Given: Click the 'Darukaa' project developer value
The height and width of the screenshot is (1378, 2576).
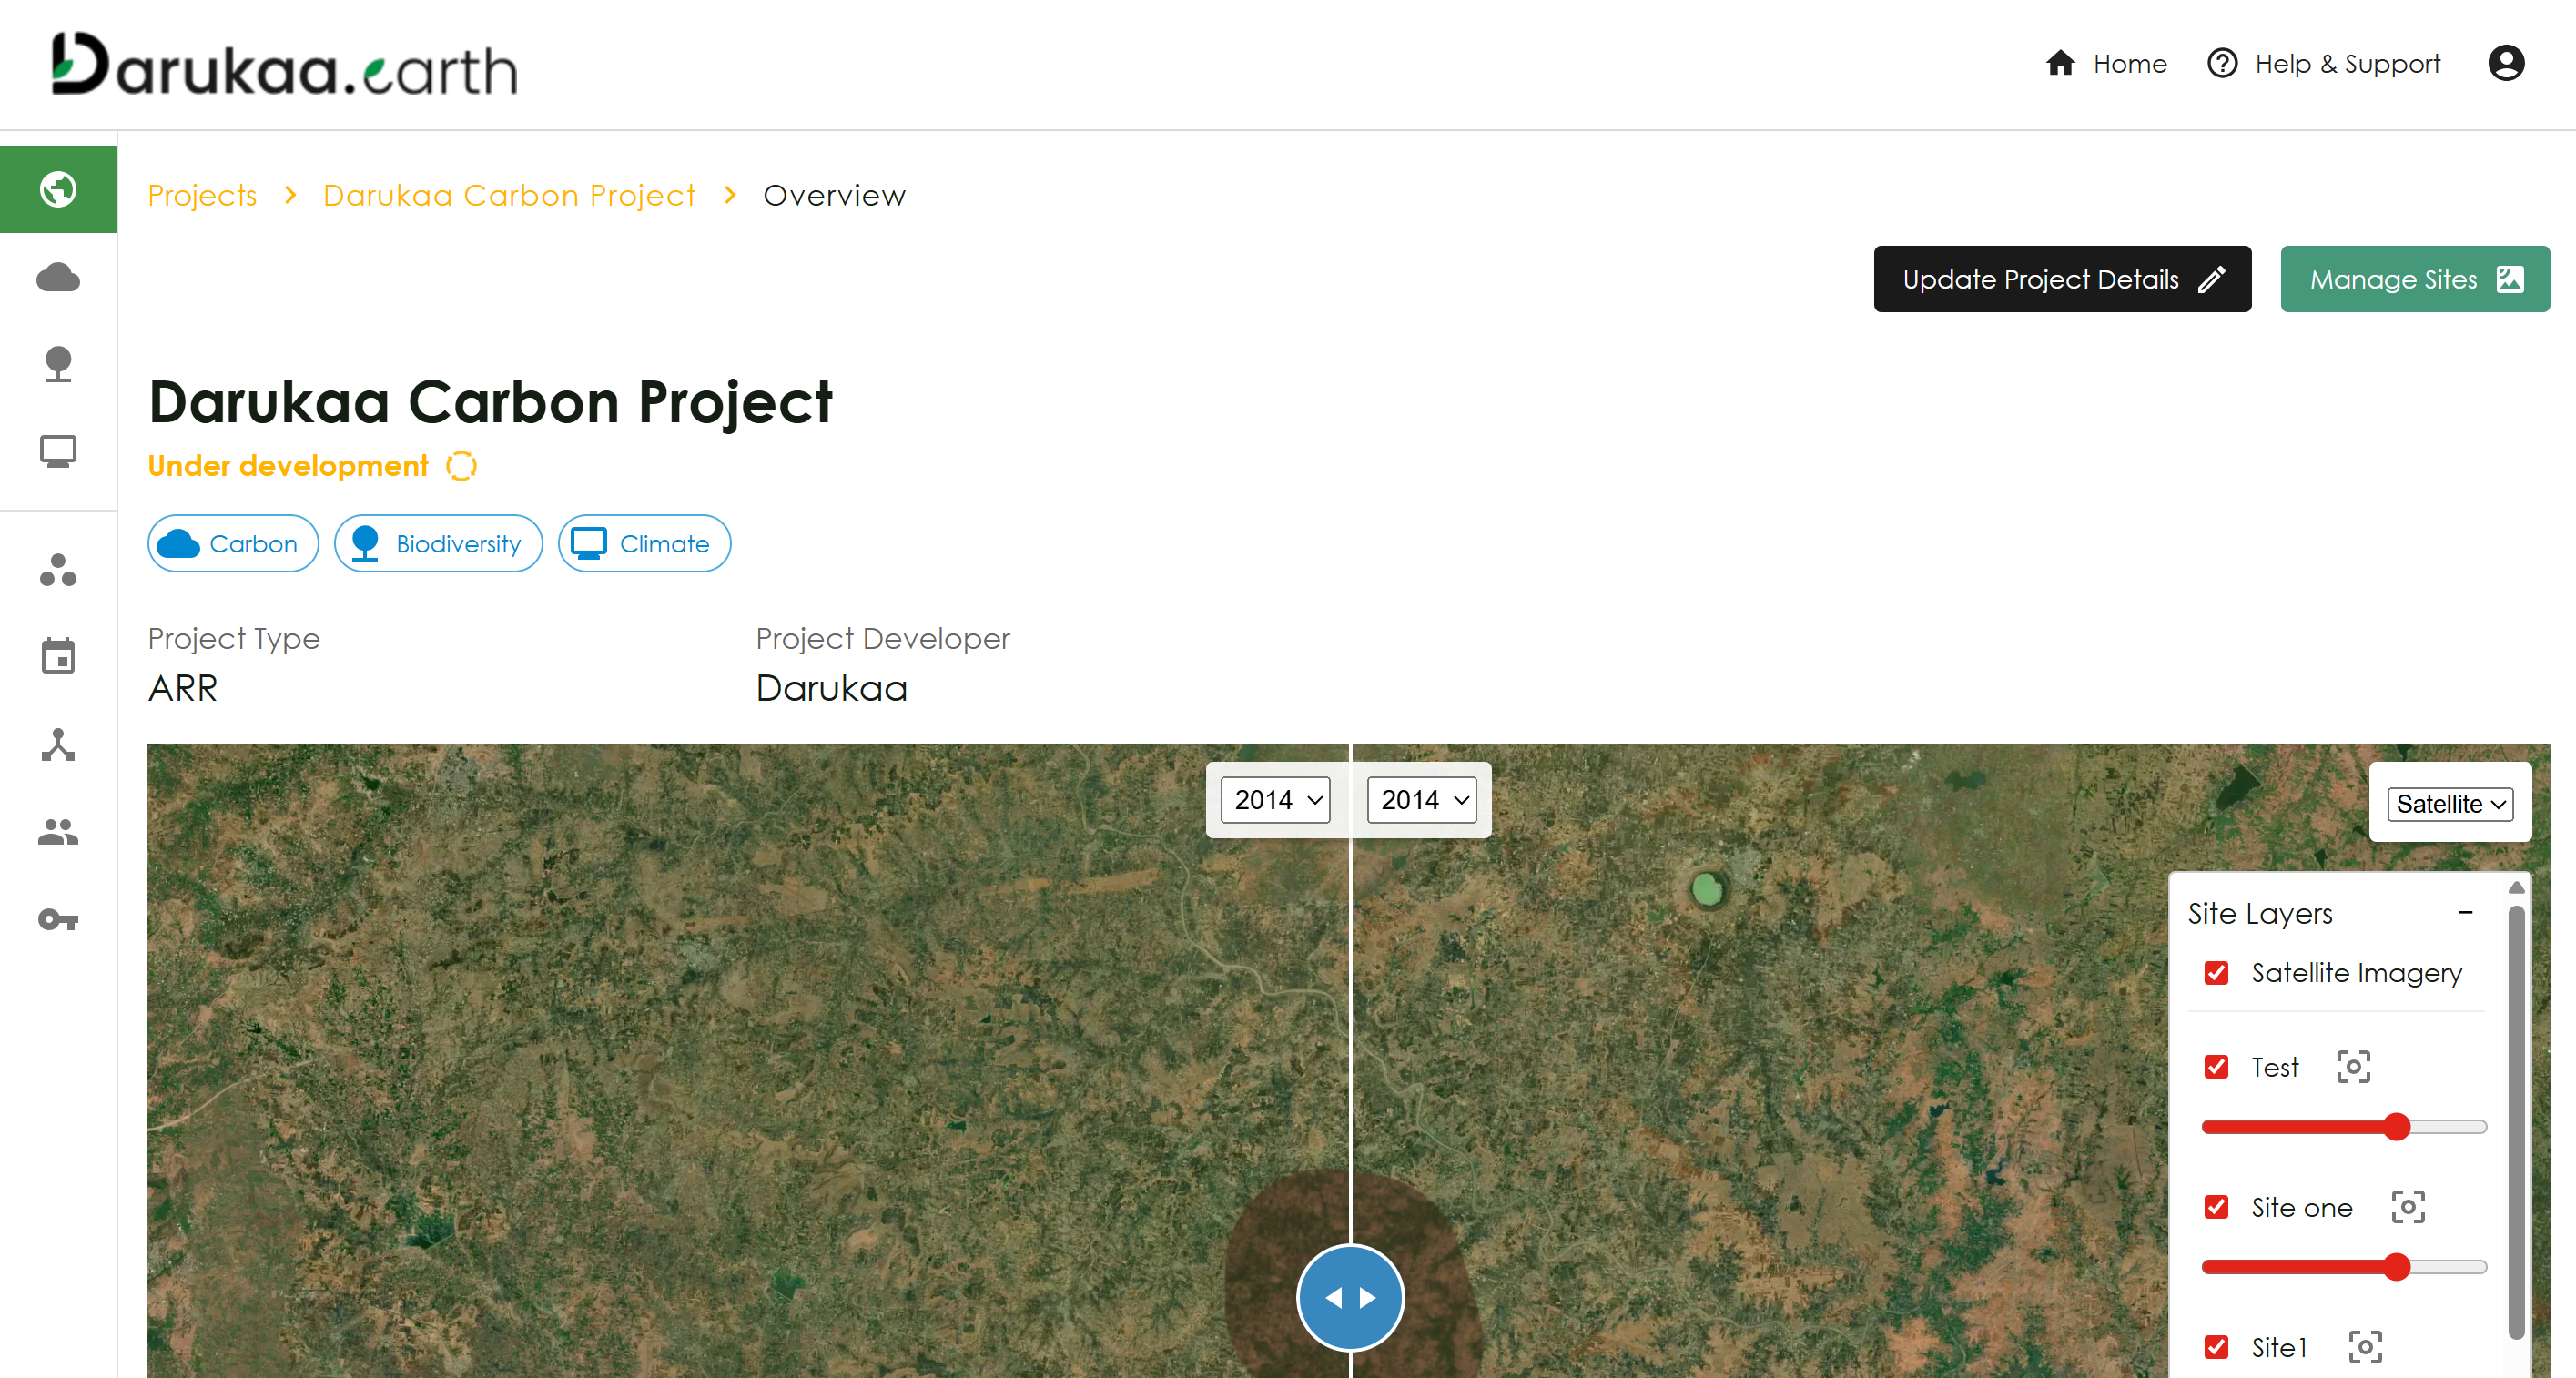Looking at the screenshot, I should pyautogui.click(x=831, y=689).
